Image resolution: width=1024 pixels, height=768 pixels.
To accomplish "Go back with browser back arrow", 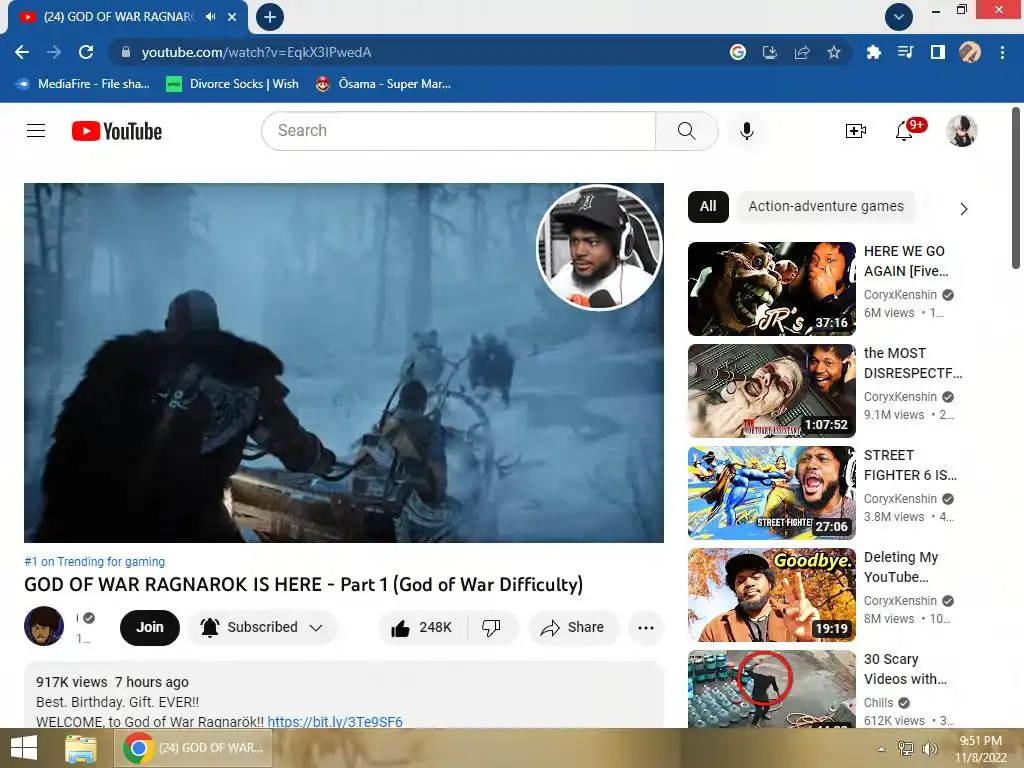I will coord(22,52).
